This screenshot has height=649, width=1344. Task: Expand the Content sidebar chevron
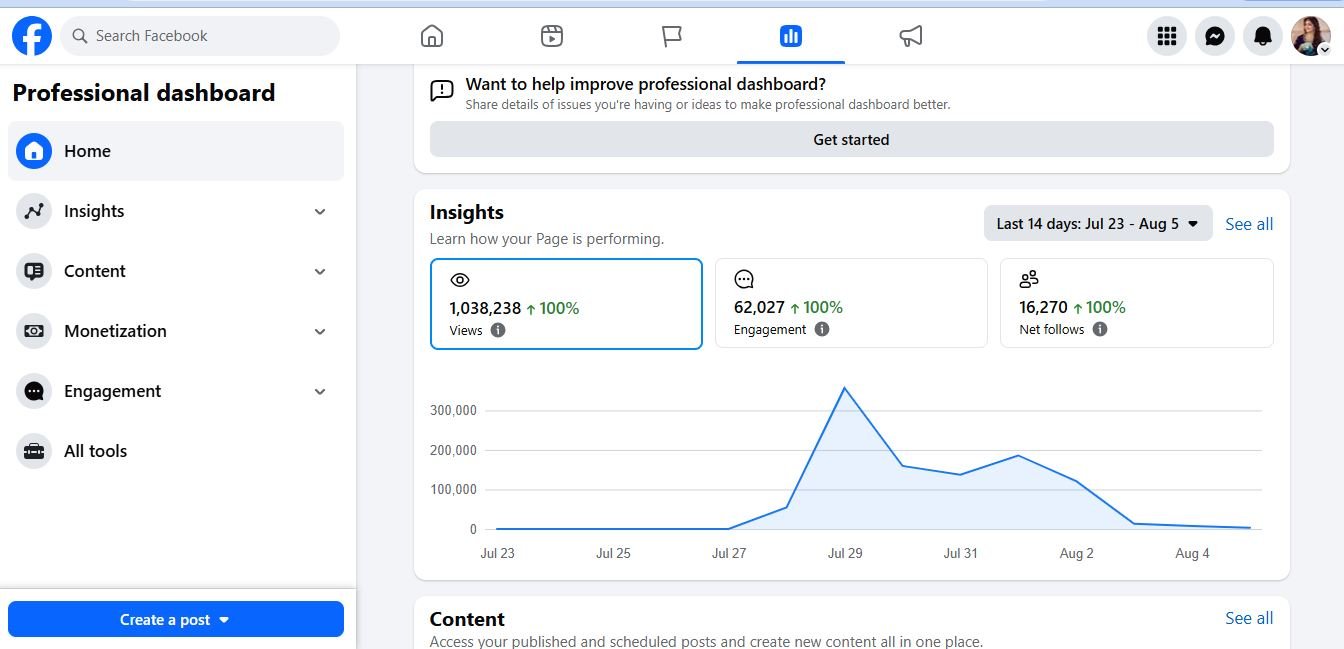[x=320, y=271]
